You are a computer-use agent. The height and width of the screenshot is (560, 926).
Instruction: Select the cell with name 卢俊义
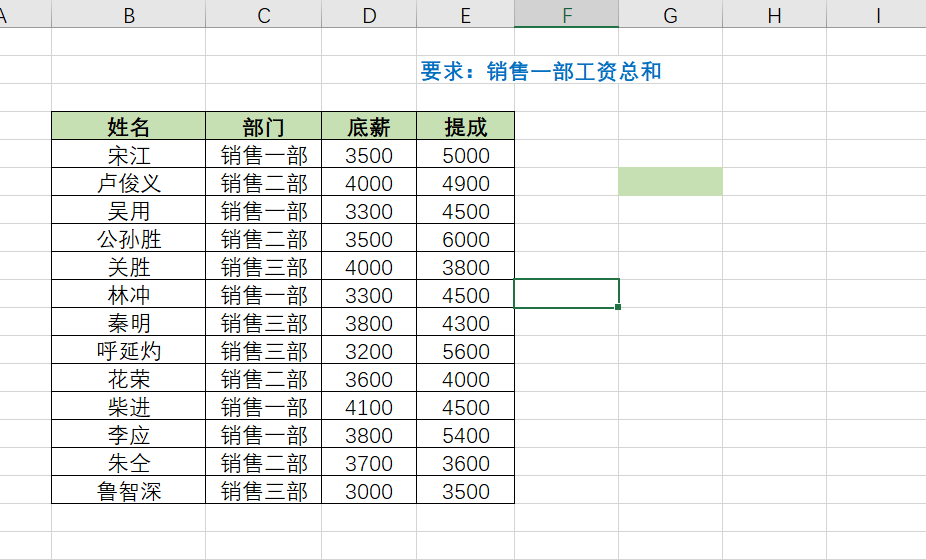click(129, 182)
